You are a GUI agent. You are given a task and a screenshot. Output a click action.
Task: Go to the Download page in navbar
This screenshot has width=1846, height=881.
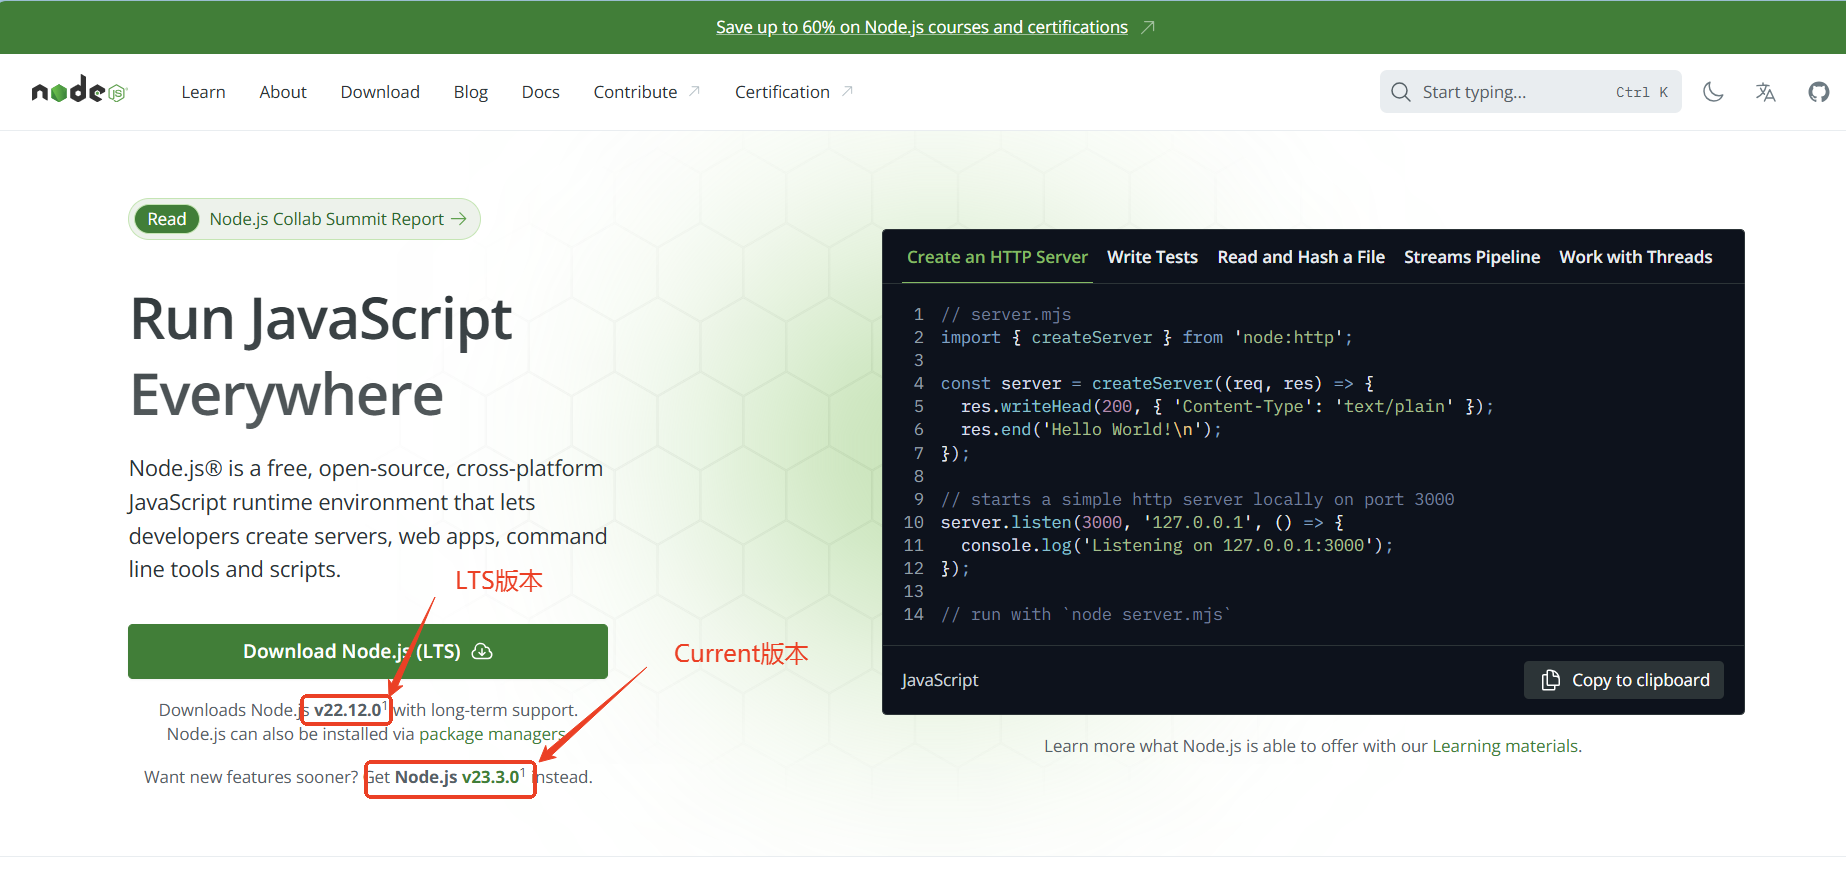(380, 92)
